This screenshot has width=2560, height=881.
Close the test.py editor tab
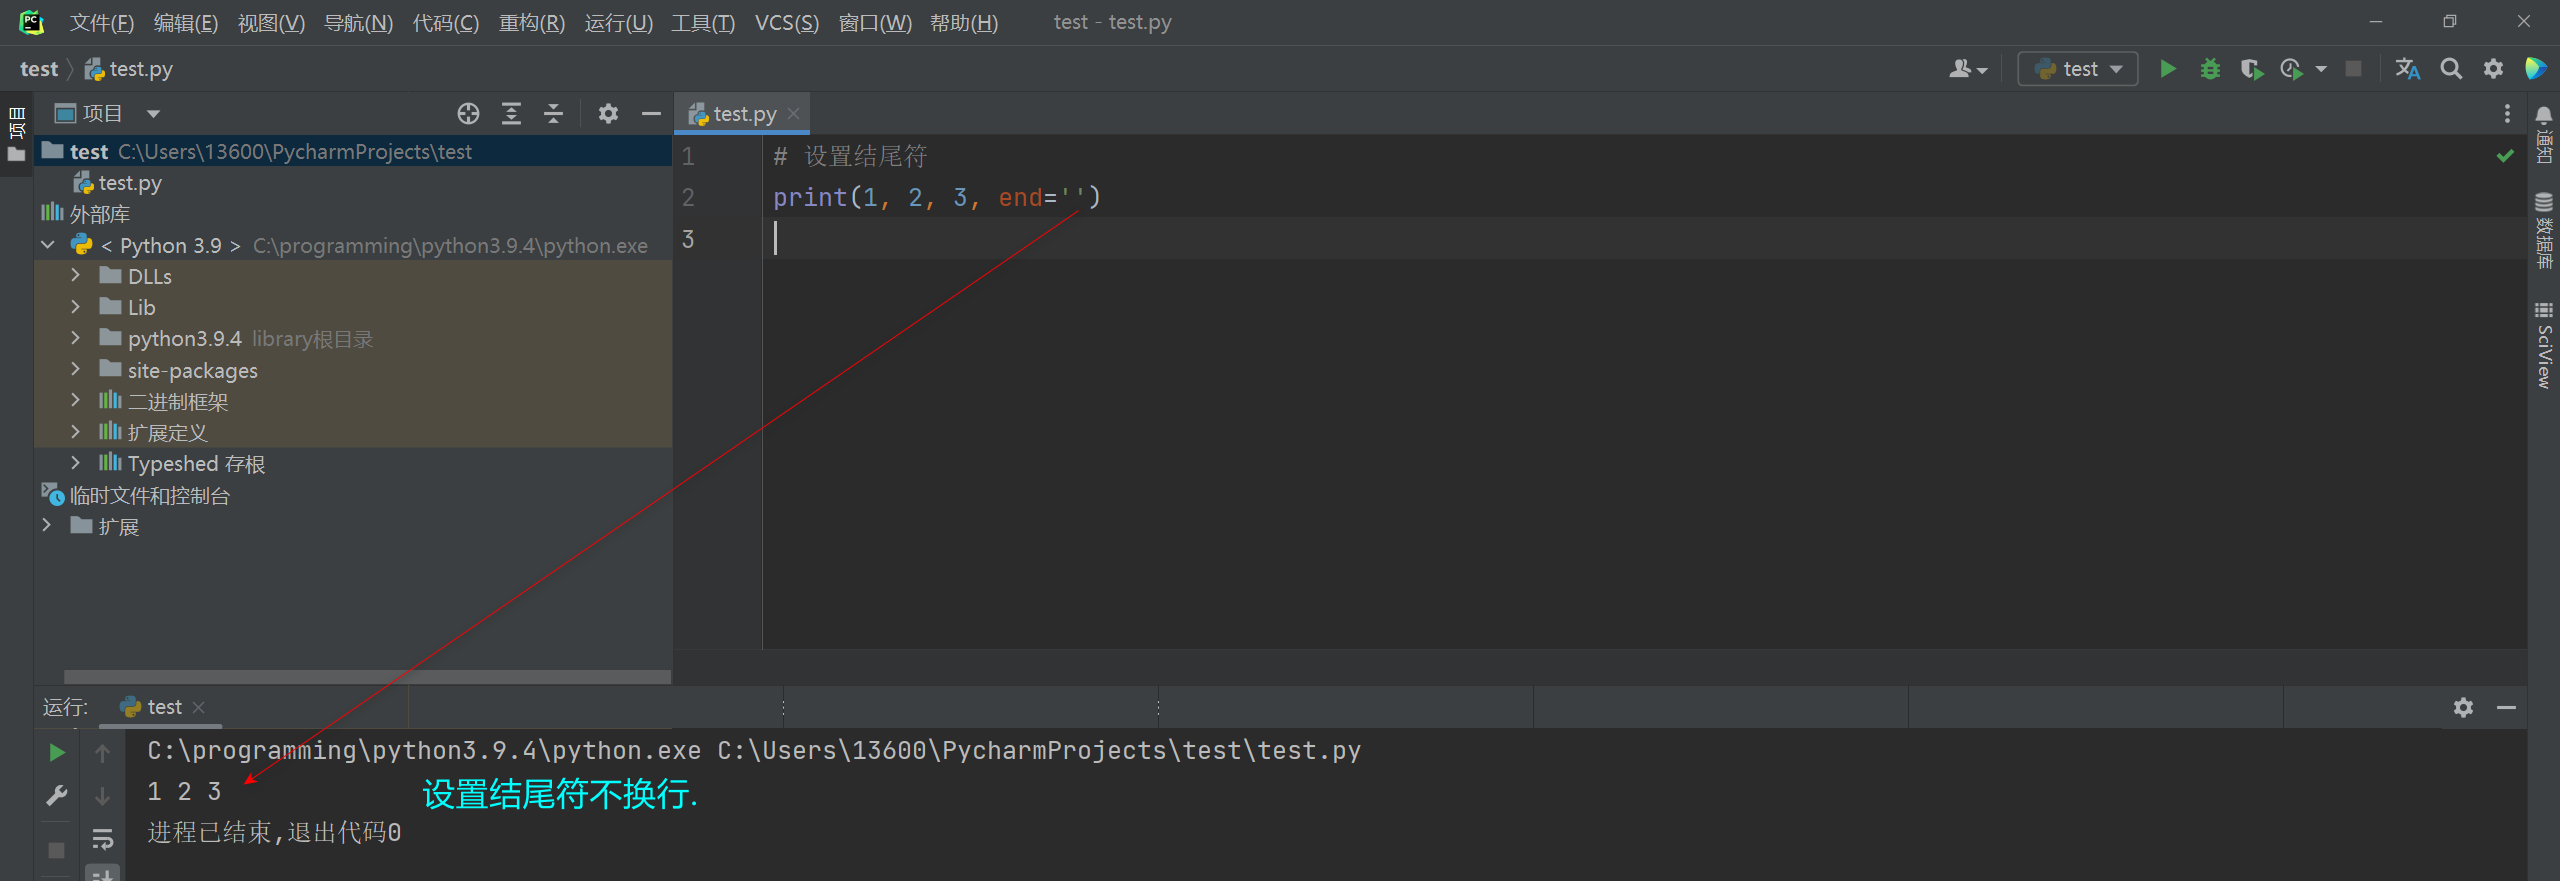(794, 114)
